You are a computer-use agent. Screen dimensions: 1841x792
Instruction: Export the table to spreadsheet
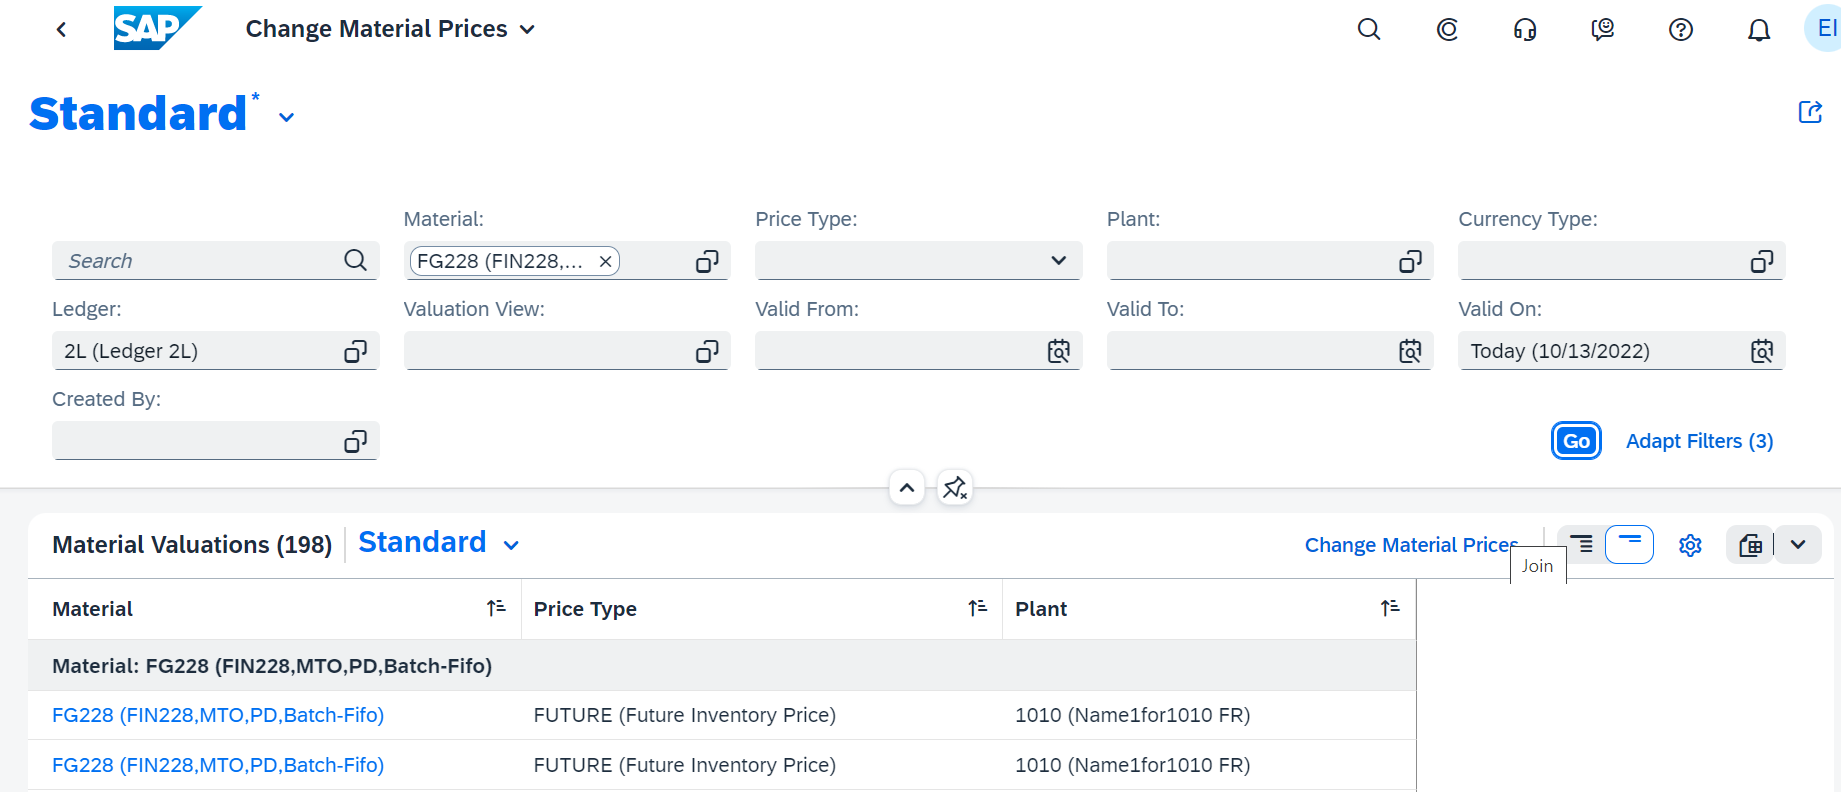(1750, 545)
